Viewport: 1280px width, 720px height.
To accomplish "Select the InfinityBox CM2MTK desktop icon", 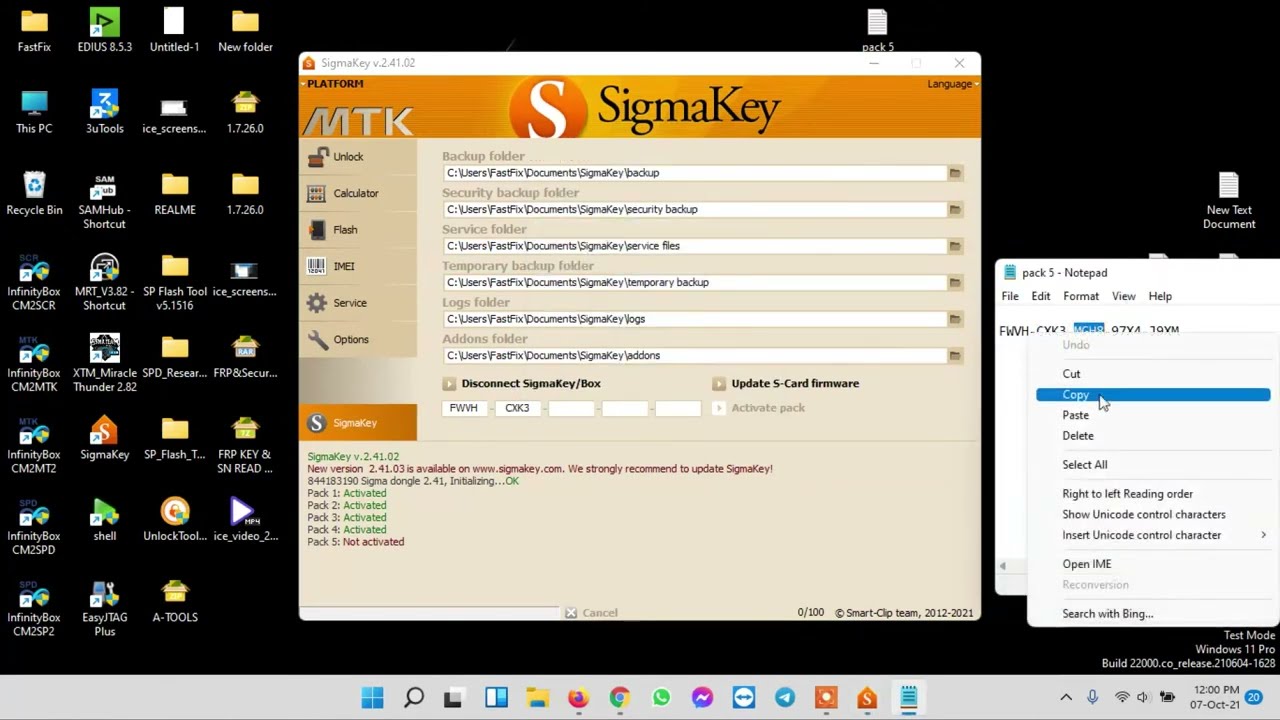I will tap(34, 364).
